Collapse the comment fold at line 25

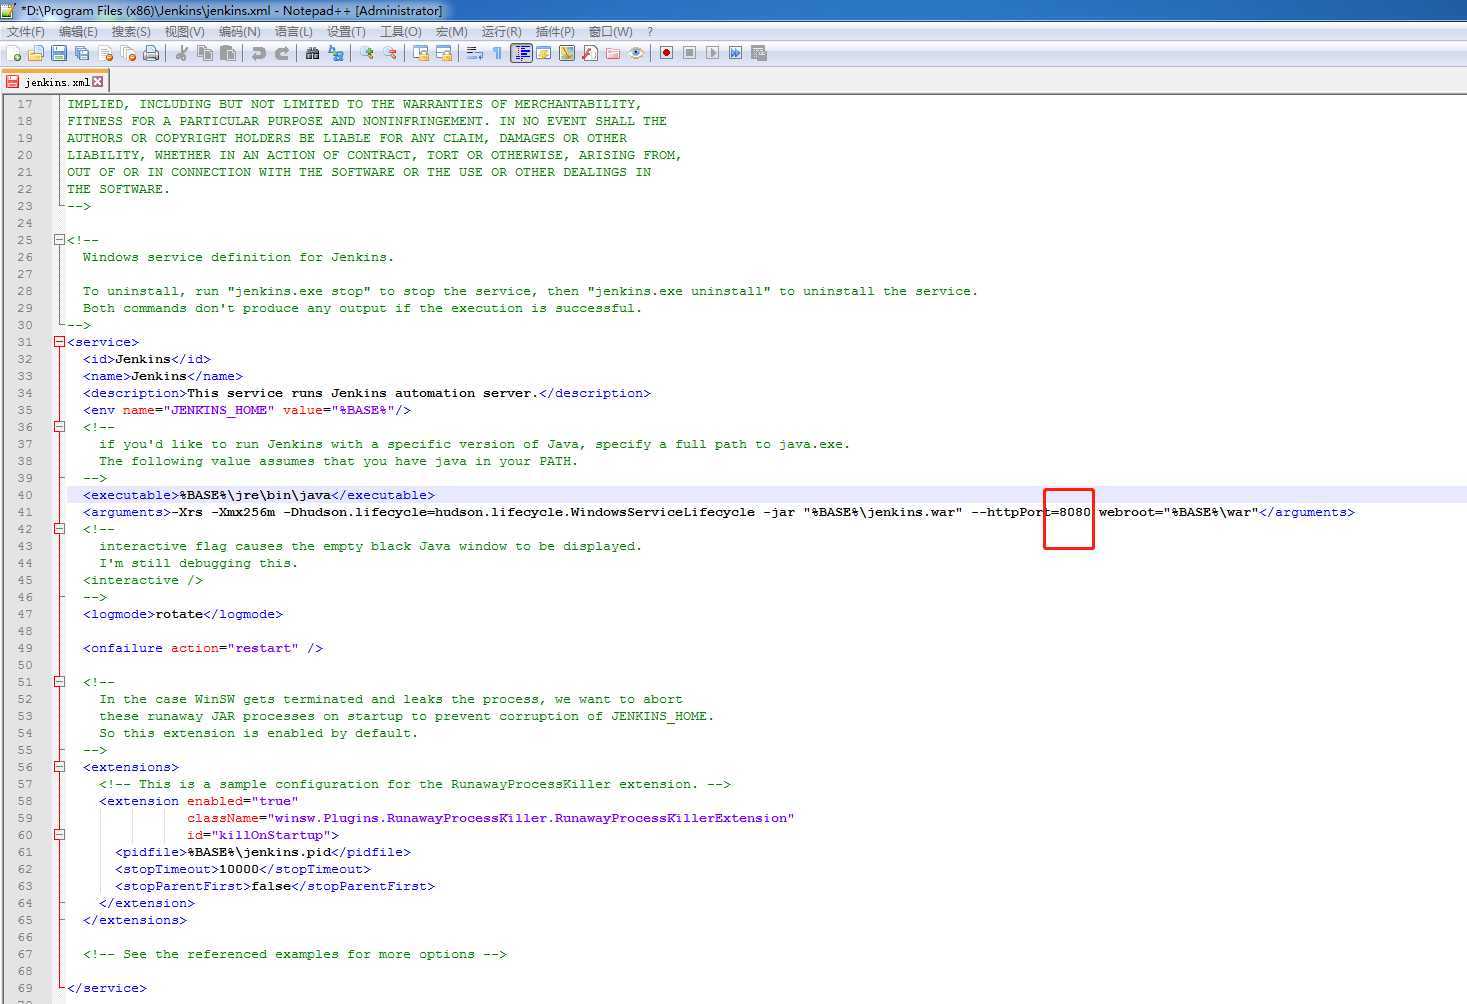59,240
